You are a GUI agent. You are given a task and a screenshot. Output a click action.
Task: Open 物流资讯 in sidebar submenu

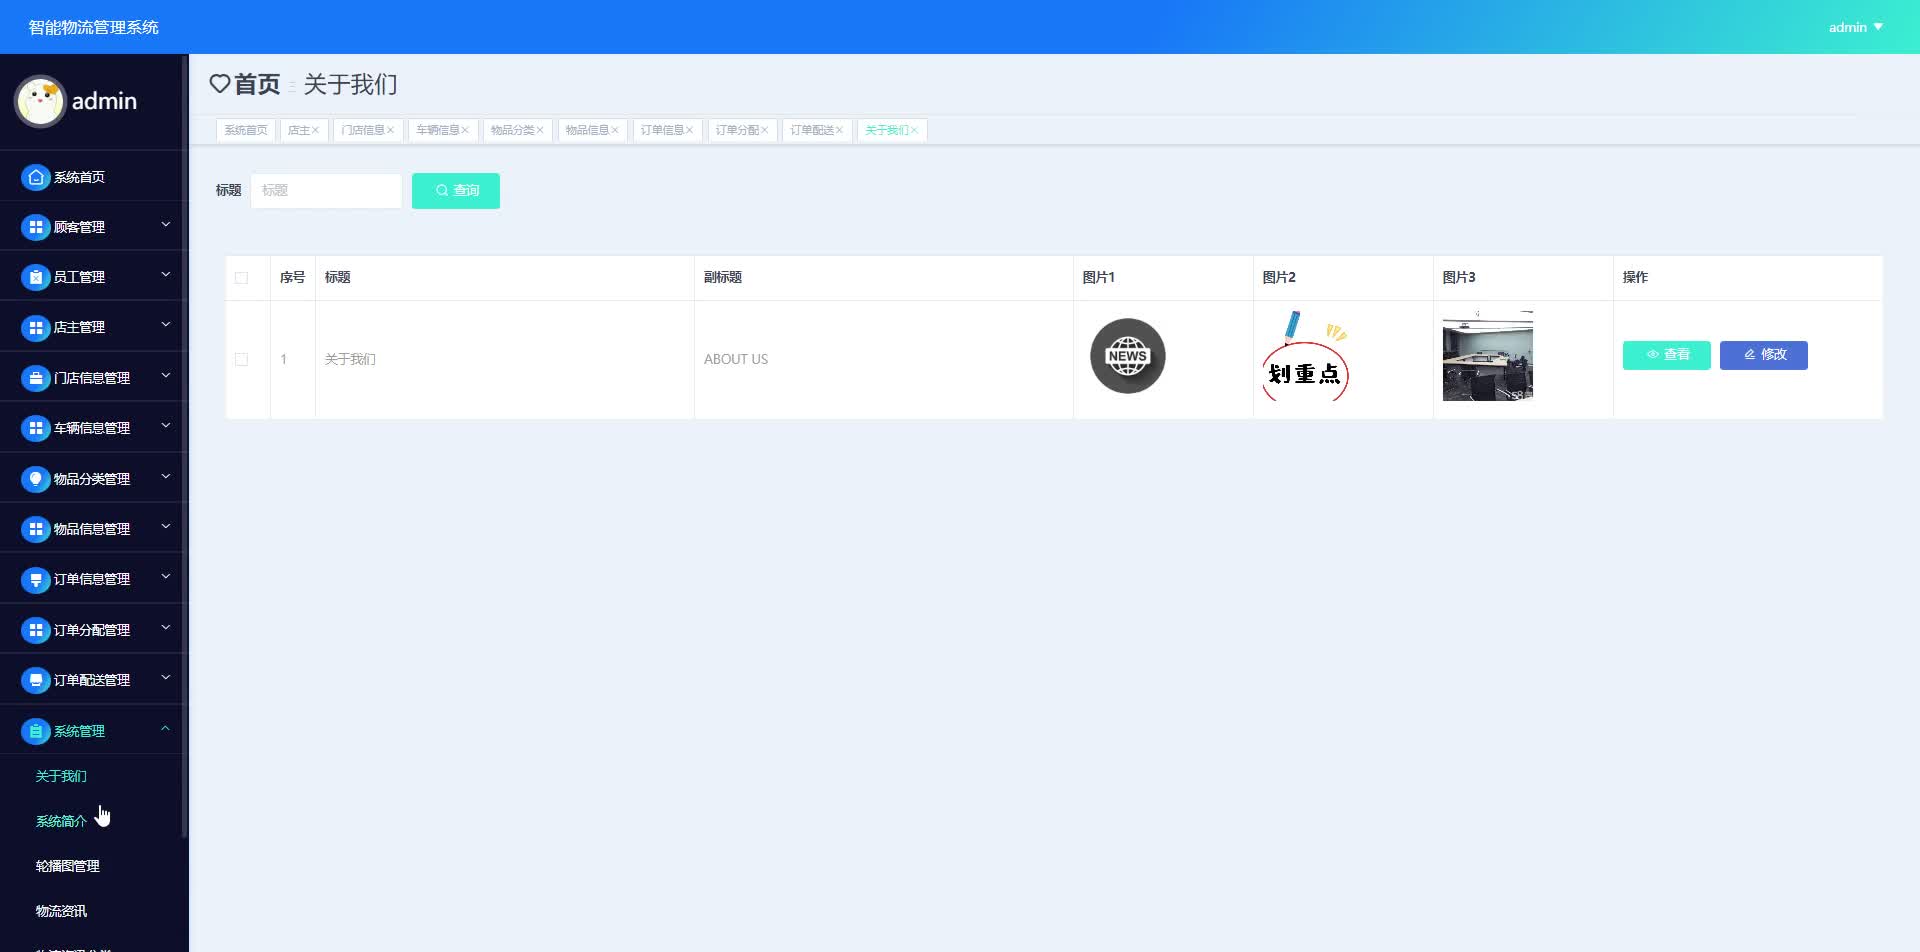click(x=61, y=911)
